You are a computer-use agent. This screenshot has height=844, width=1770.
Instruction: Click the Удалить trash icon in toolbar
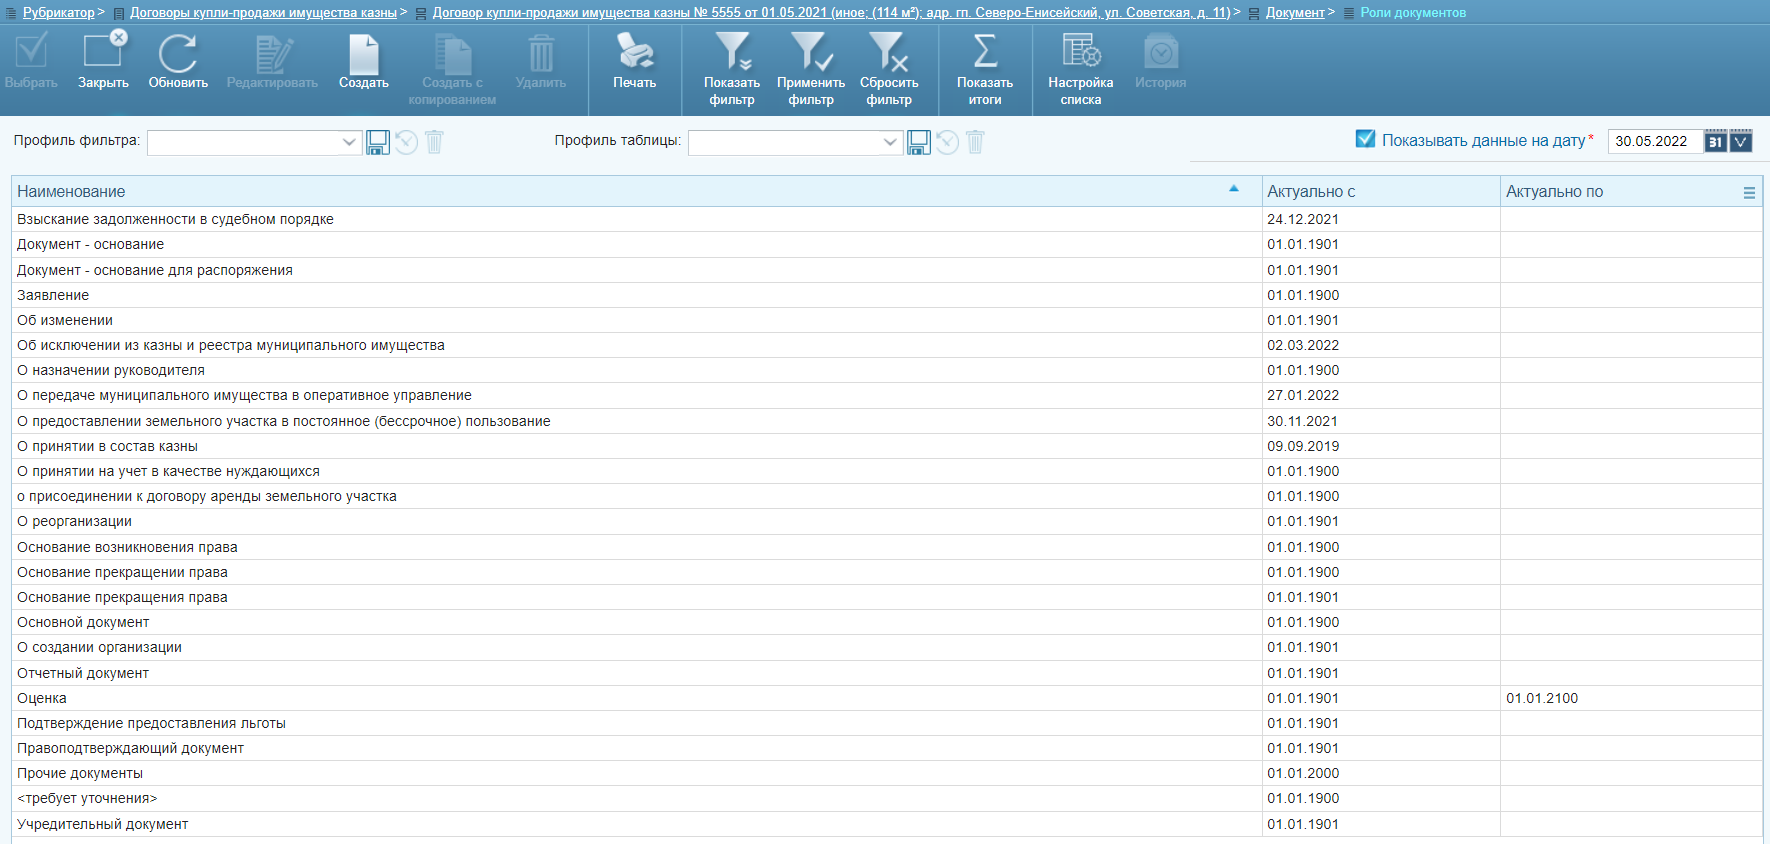[541, 53]
